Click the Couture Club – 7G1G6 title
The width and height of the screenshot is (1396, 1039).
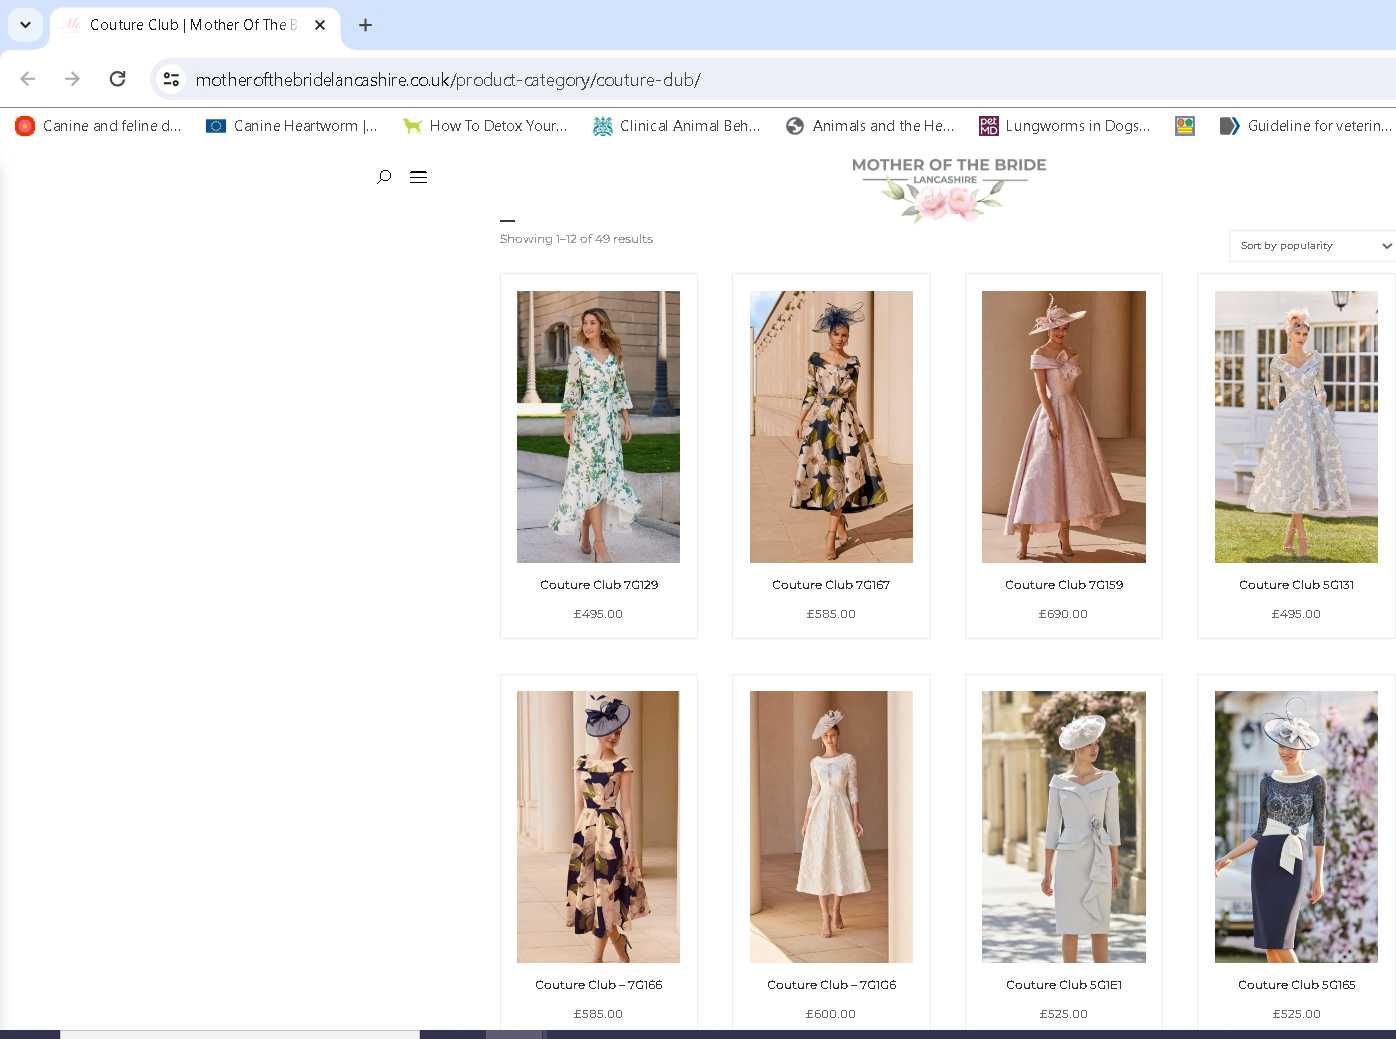click(831, 985)
